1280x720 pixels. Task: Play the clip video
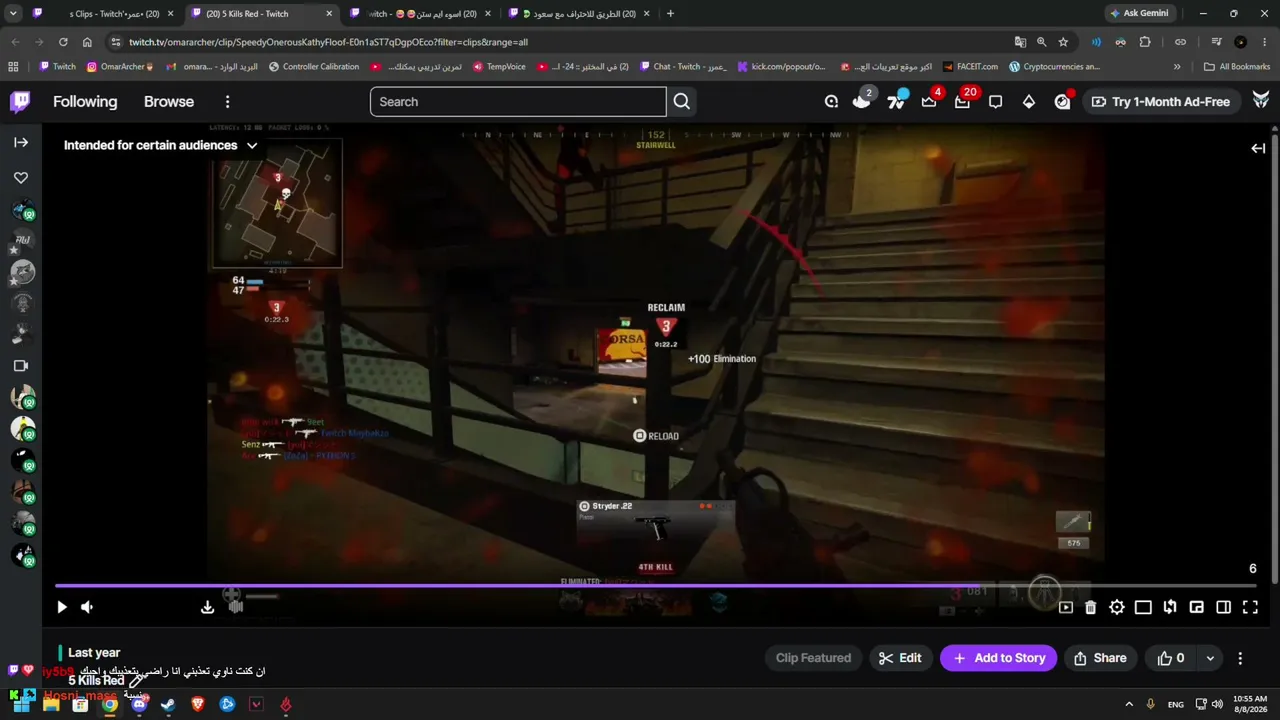coord(62,607)
